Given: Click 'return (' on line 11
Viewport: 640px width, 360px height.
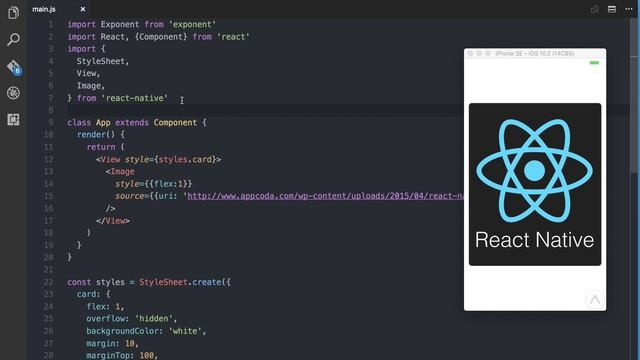Looking at the screenshot, I should [105, 147].
